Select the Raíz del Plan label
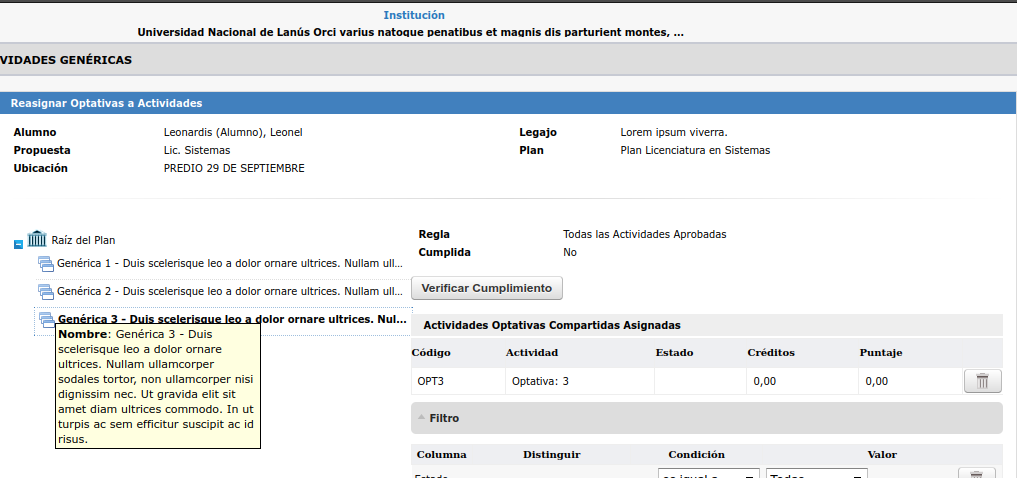The width and height of the screenshot is (1017, 478). 83,240
